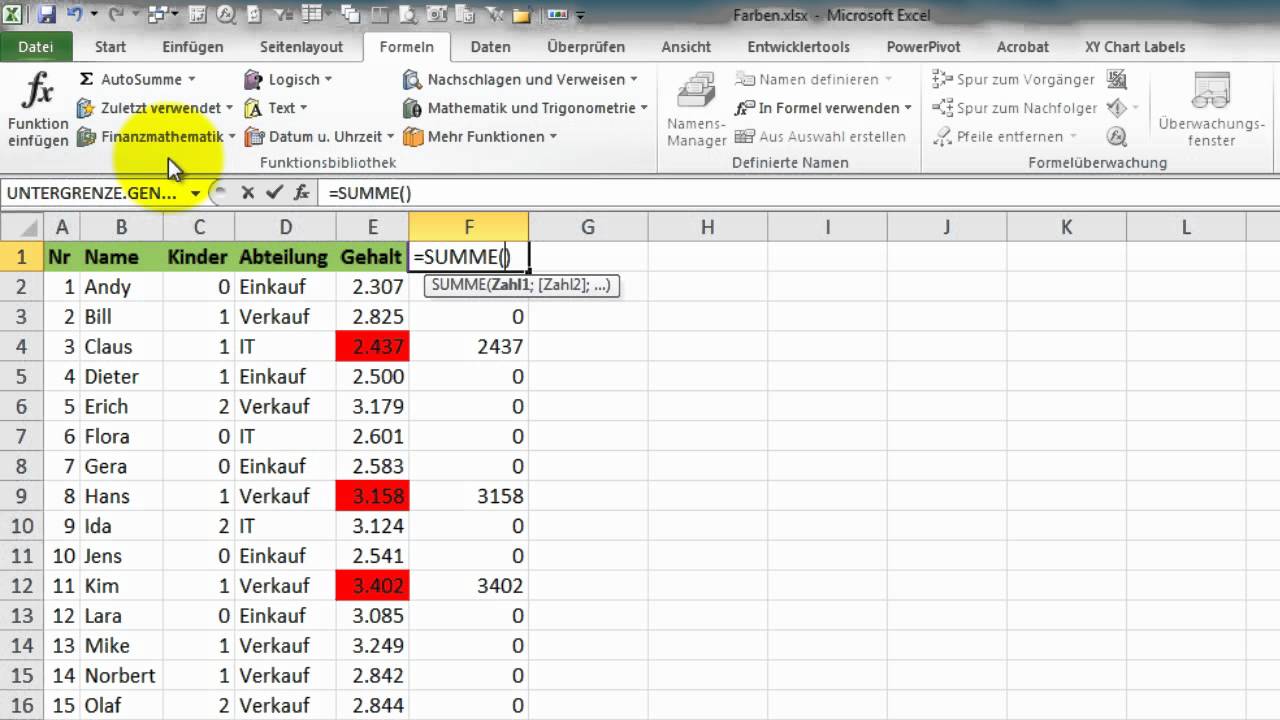The image size is (1280, 720).
Task: Click the name box showing UNTERGRENZE.GEN
Action: [x=93, y=193]
